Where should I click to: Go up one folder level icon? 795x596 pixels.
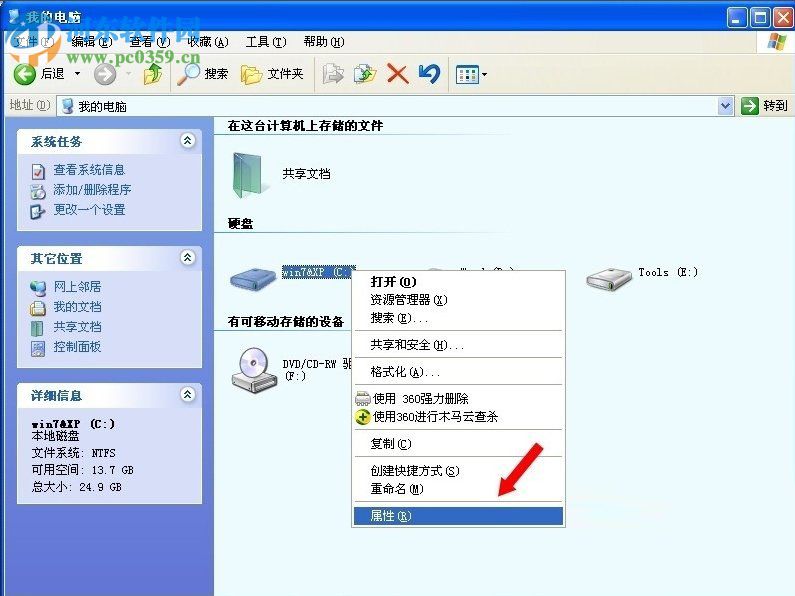pyautogui.click(x=153, y=74)
